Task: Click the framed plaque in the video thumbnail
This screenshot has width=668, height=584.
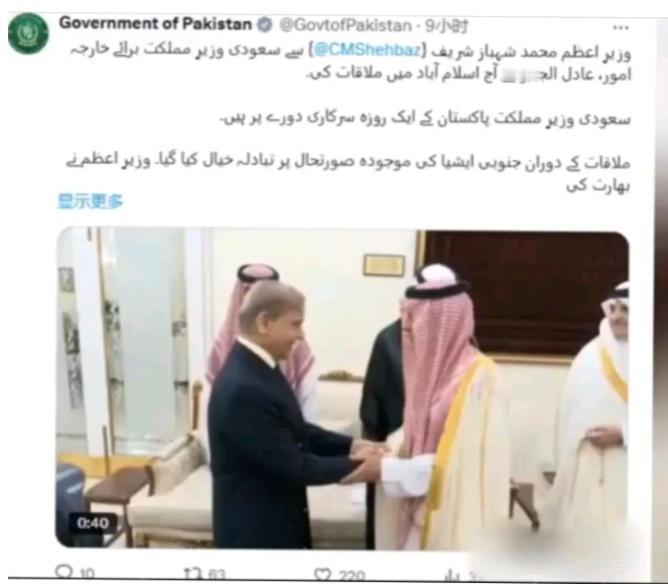Action: pyautogui.click(x=383, y=265)
